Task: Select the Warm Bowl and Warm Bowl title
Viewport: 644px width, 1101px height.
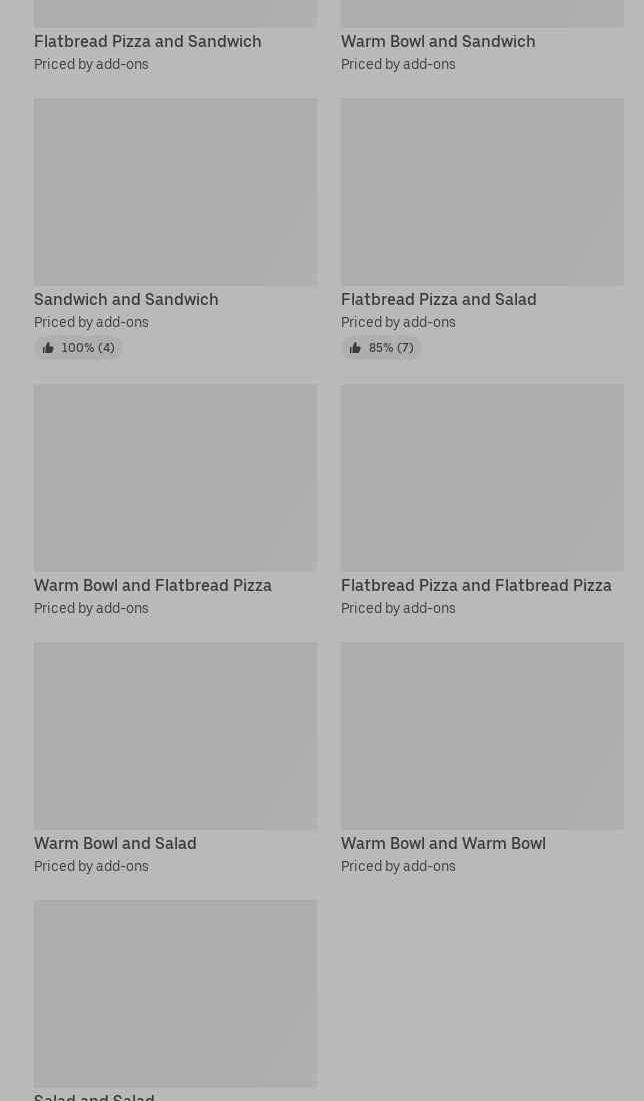Action: (443, 843)
